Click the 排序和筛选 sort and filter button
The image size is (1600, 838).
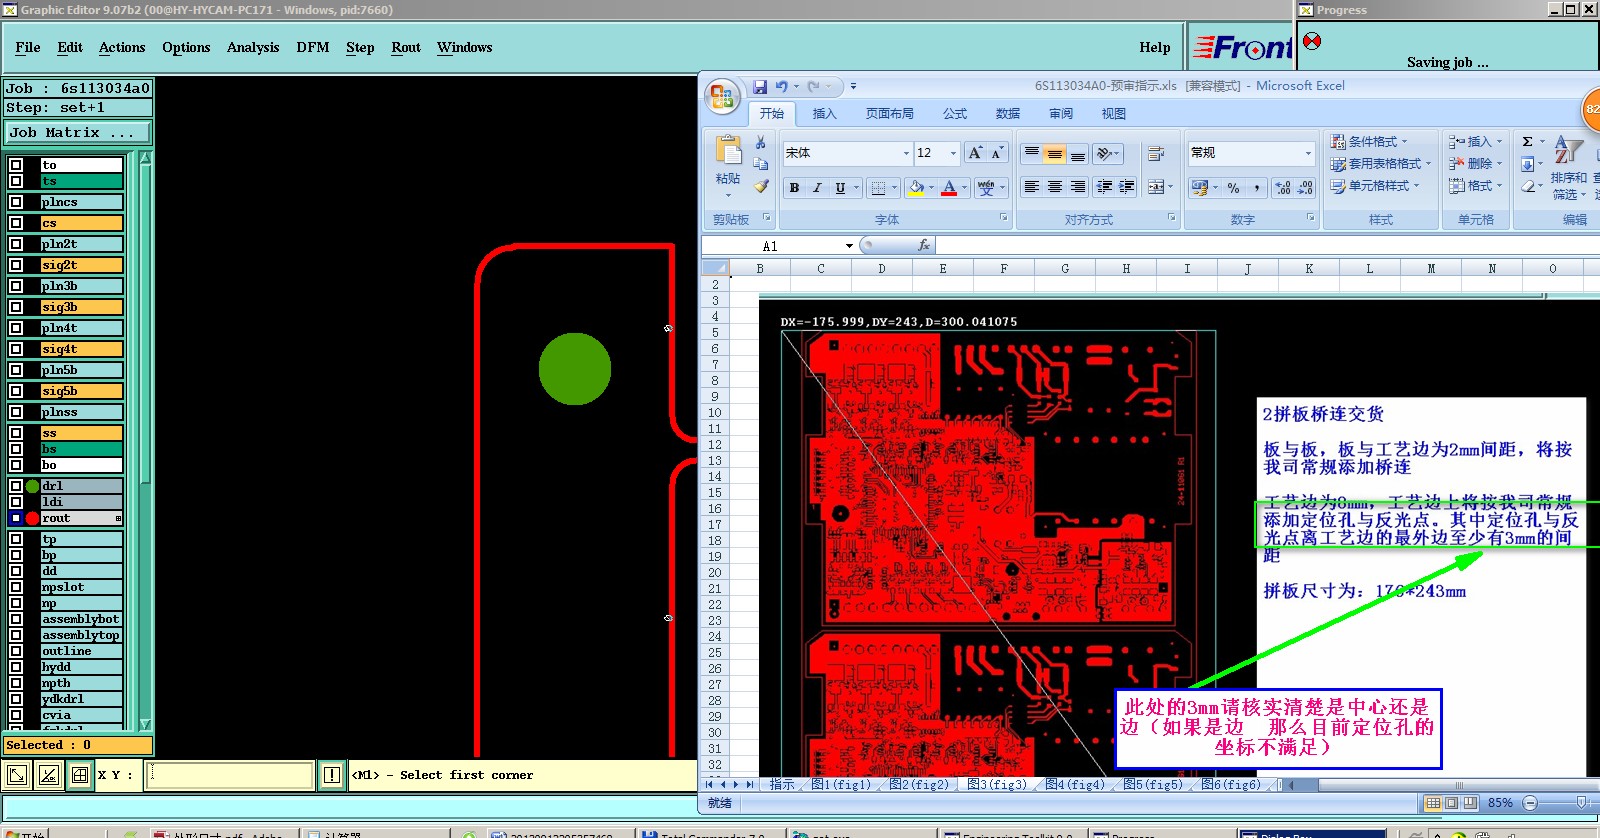pyautogui.click(x=1568, y=166)
